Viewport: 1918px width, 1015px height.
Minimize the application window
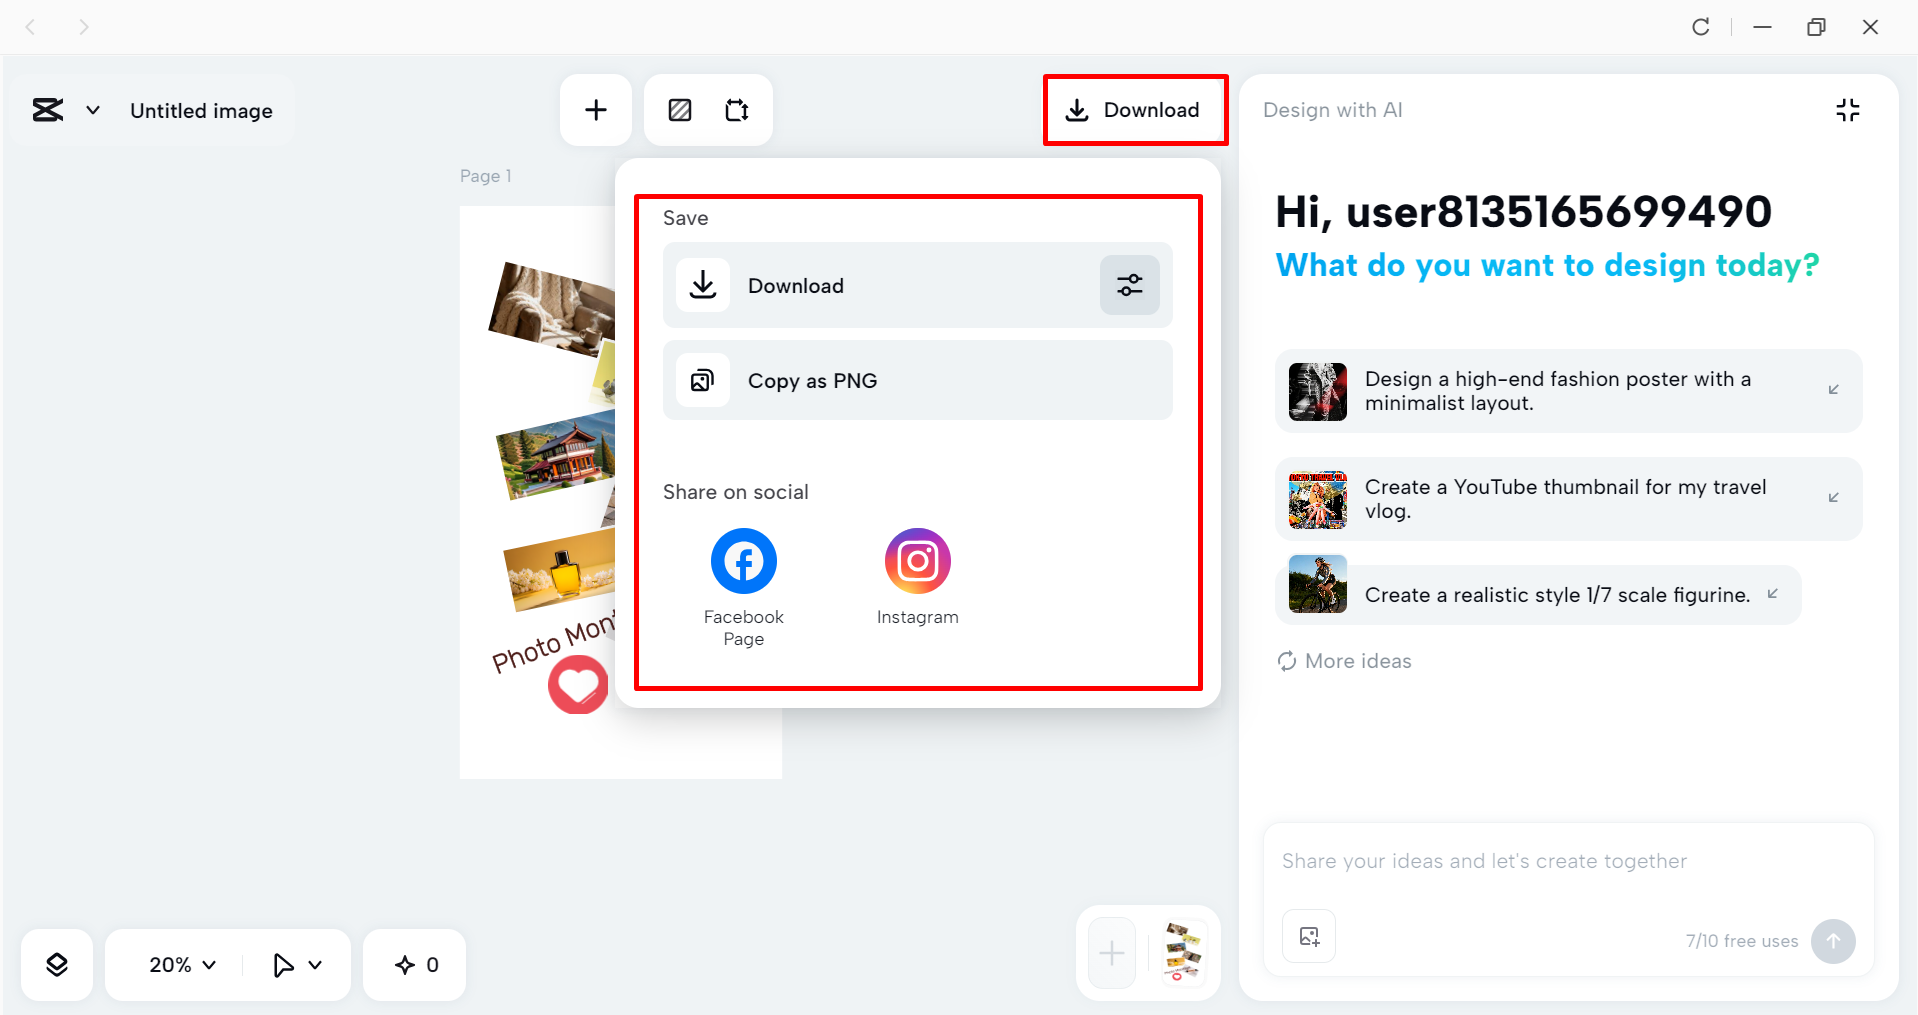(1763, 27)
